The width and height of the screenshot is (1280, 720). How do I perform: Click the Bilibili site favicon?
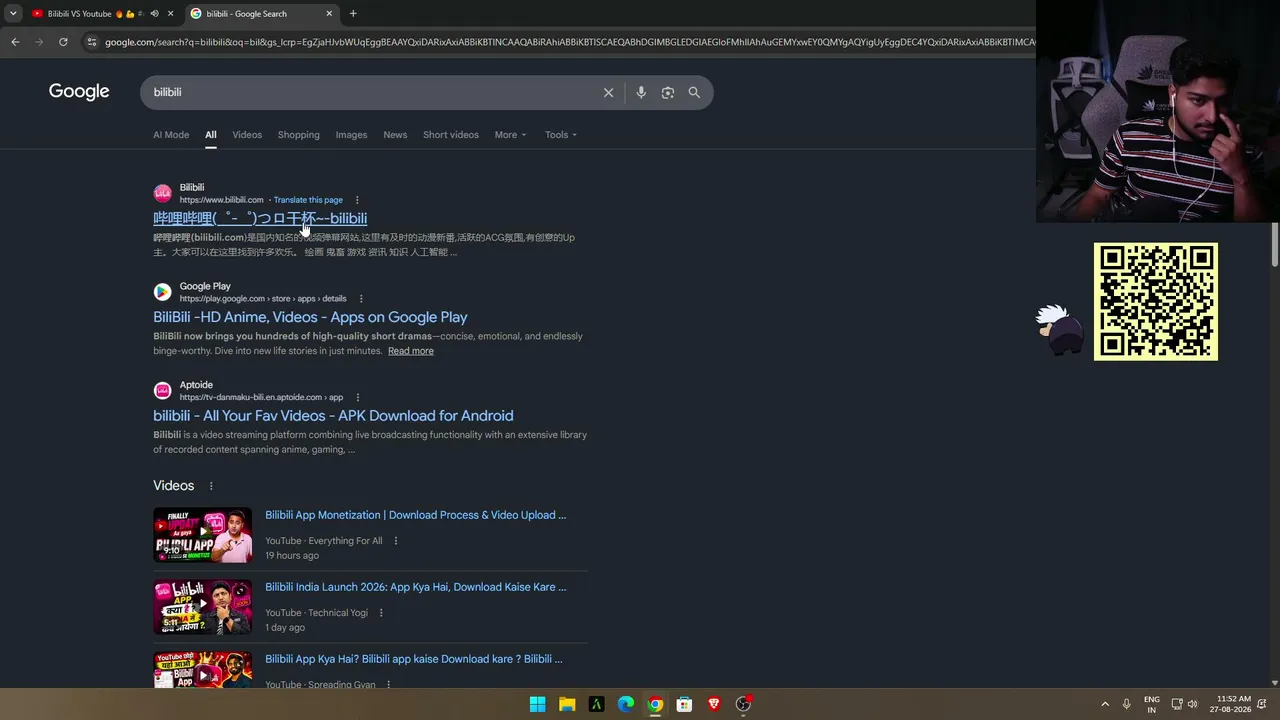tap(162, 193)
